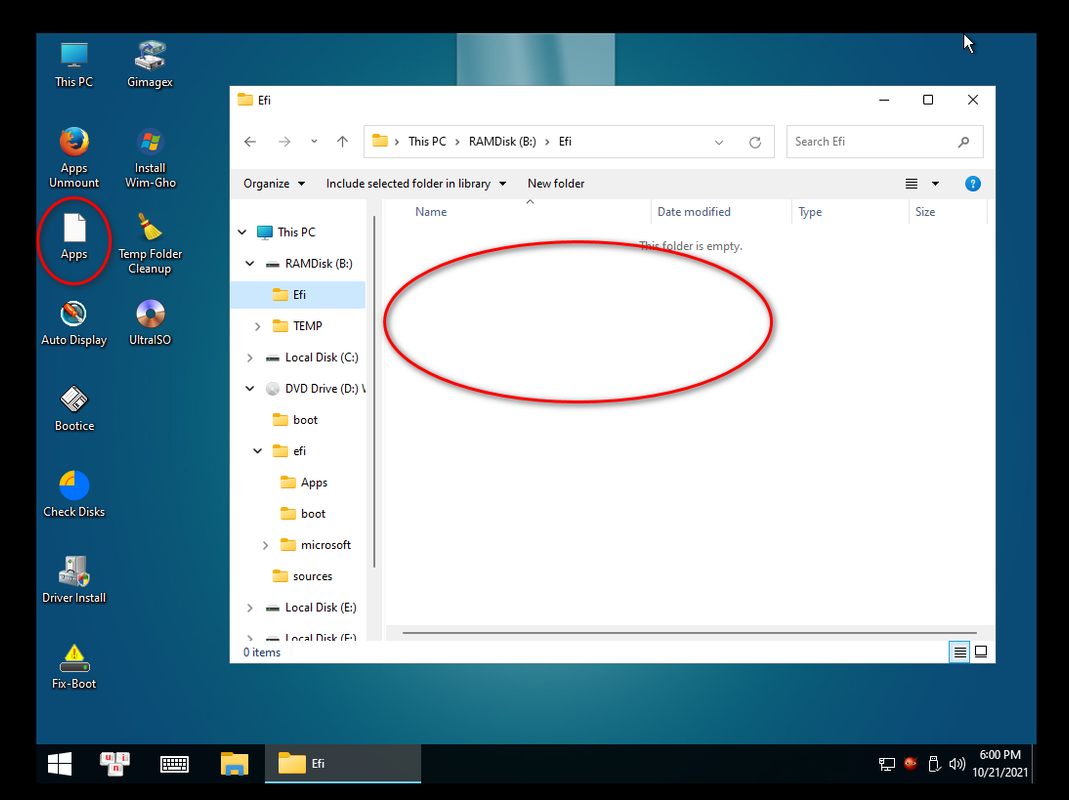Click the USB safely remove tray icon
This screenshot has width=1069, height=800.
934,764
